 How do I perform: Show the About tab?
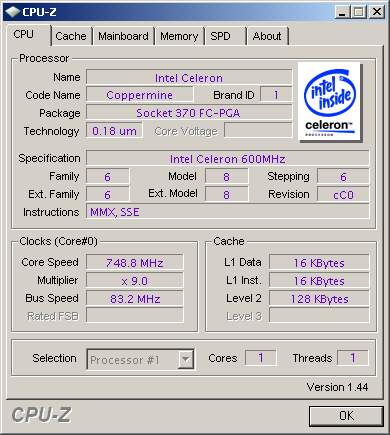267,36
